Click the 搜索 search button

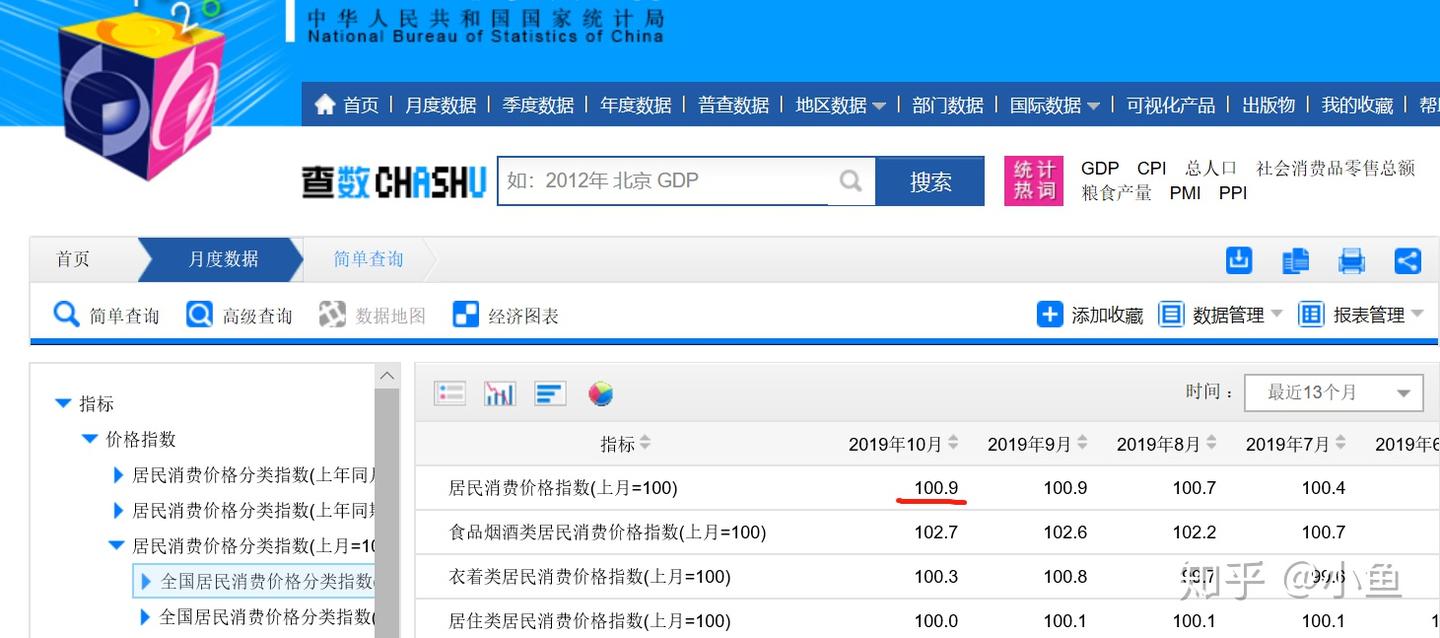pos(931,181)
